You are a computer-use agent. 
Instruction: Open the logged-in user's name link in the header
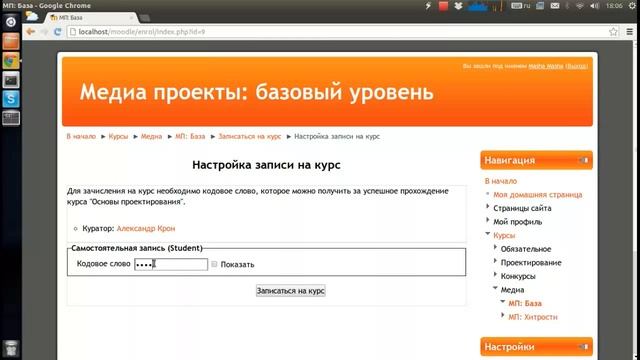546,66
